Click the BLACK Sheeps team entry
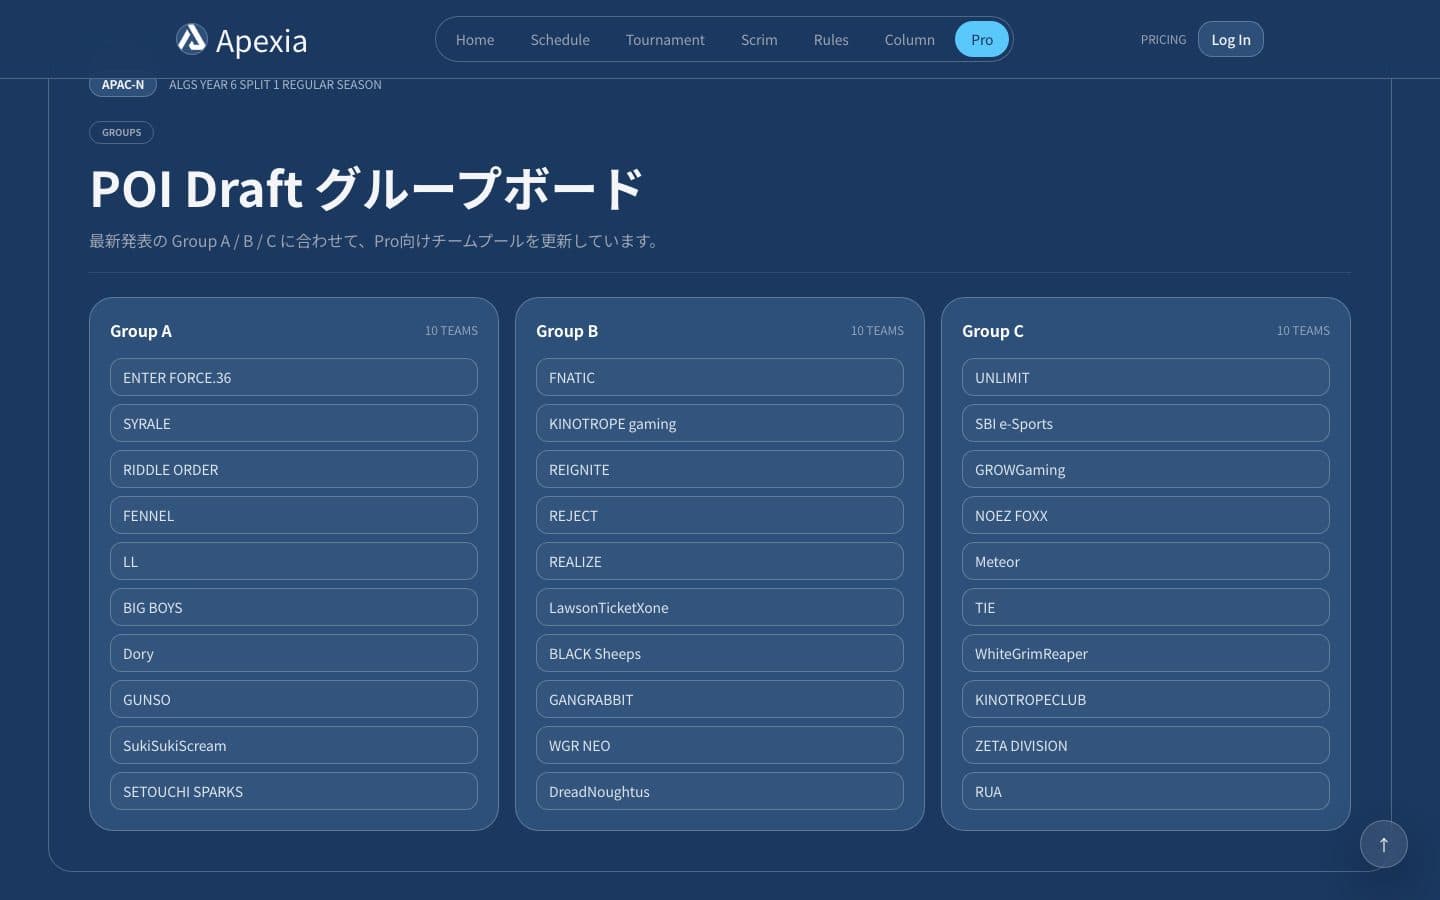 (x=720, y=653)
